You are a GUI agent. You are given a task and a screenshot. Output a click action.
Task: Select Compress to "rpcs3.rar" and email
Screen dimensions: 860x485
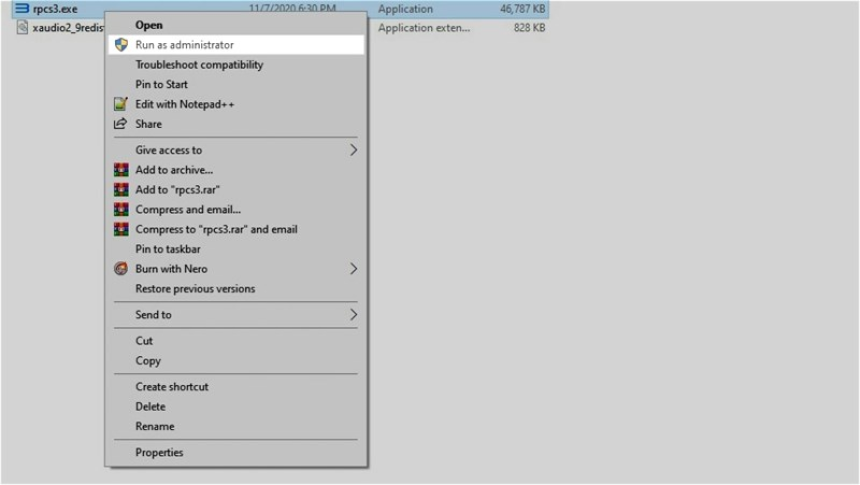click(x=236, y=229)
